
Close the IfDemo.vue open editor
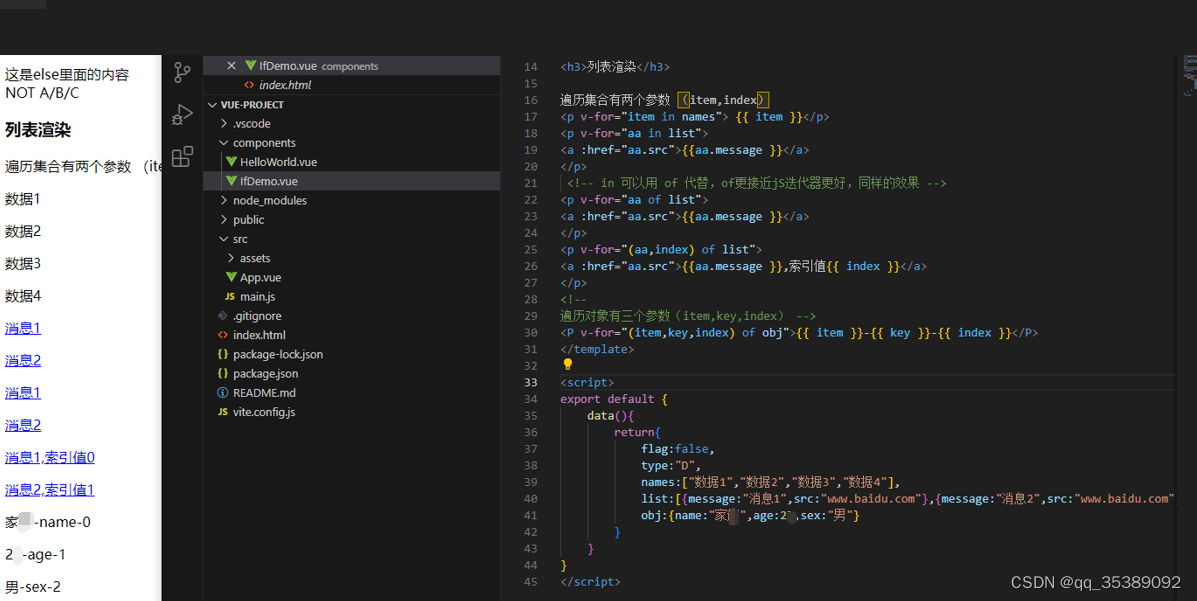coord(231,66)
